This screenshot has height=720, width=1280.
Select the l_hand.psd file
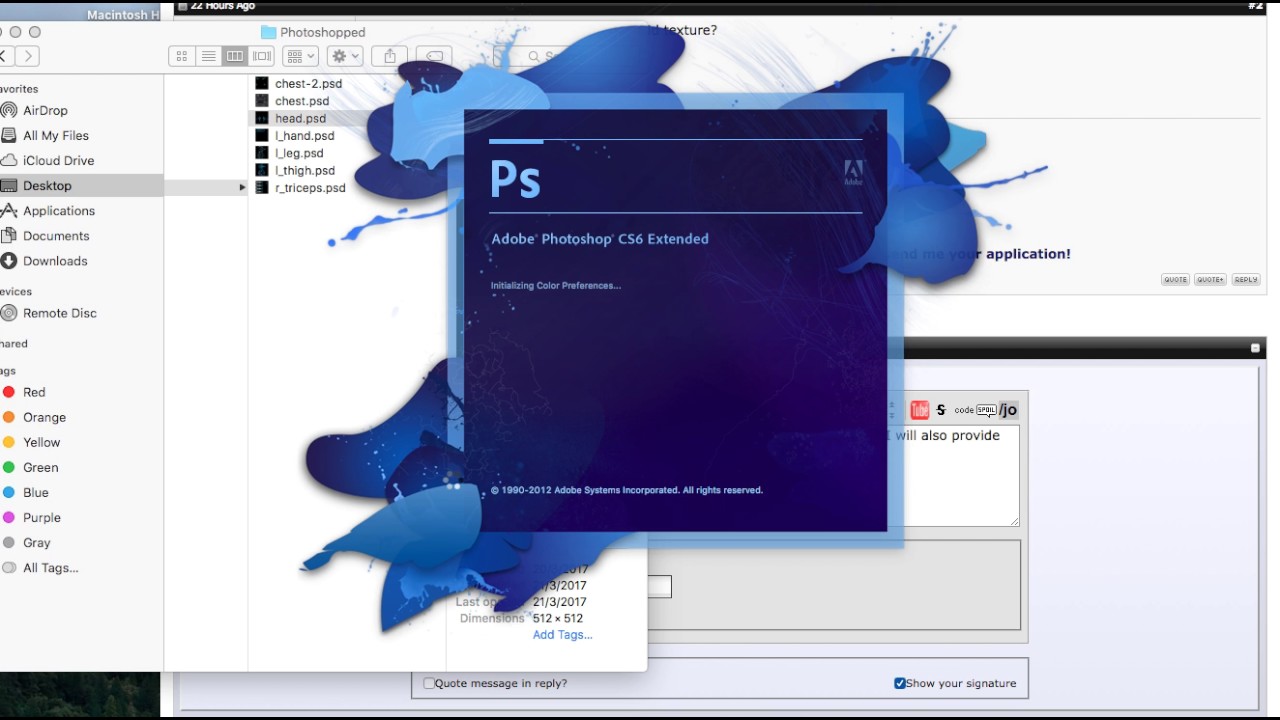304,136
